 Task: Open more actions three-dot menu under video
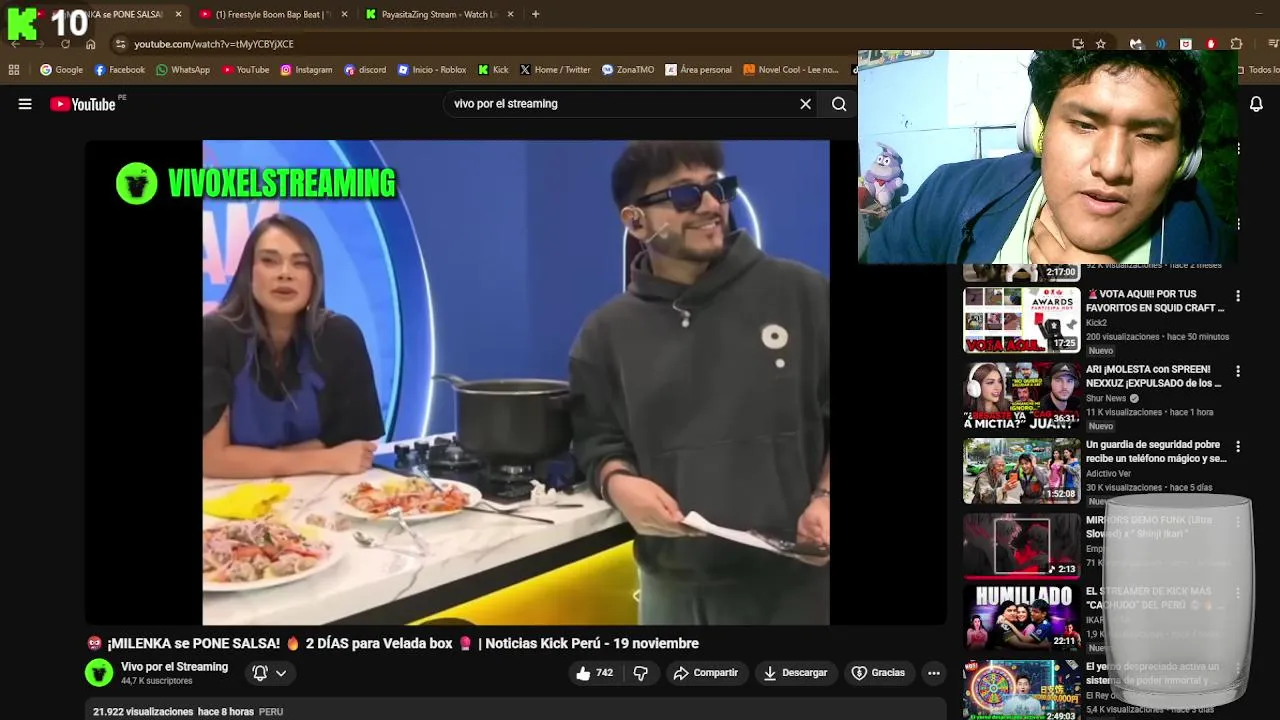(x=934, y=673)
